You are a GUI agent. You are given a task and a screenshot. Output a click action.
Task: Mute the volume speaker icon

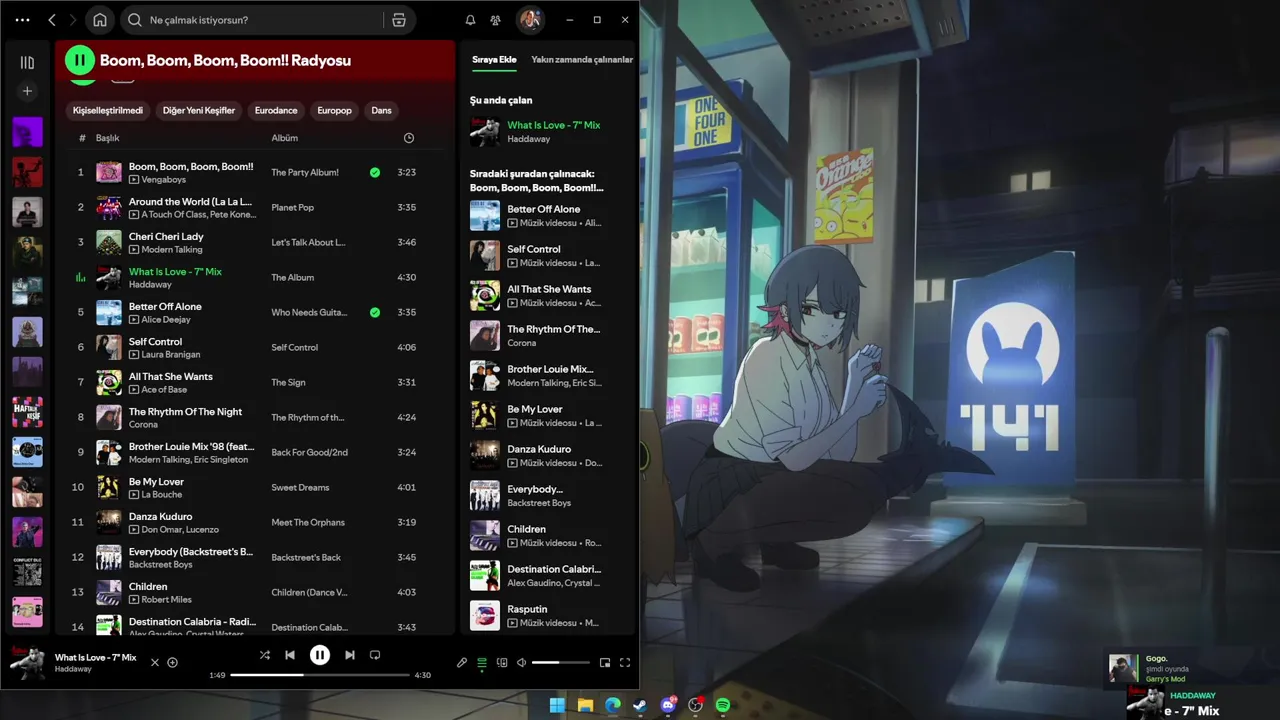click(x=521, y=662)
